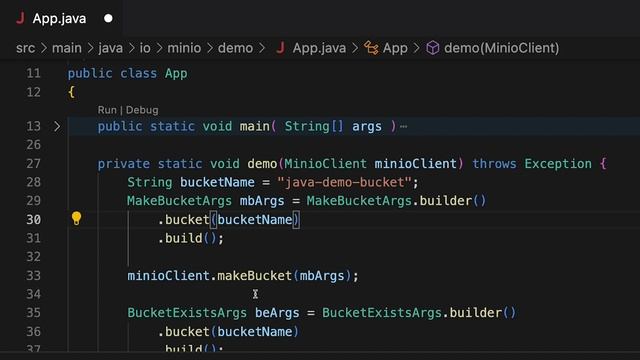Click the folded code ellipsis after main
640x360 pixels.
(404, 127)
